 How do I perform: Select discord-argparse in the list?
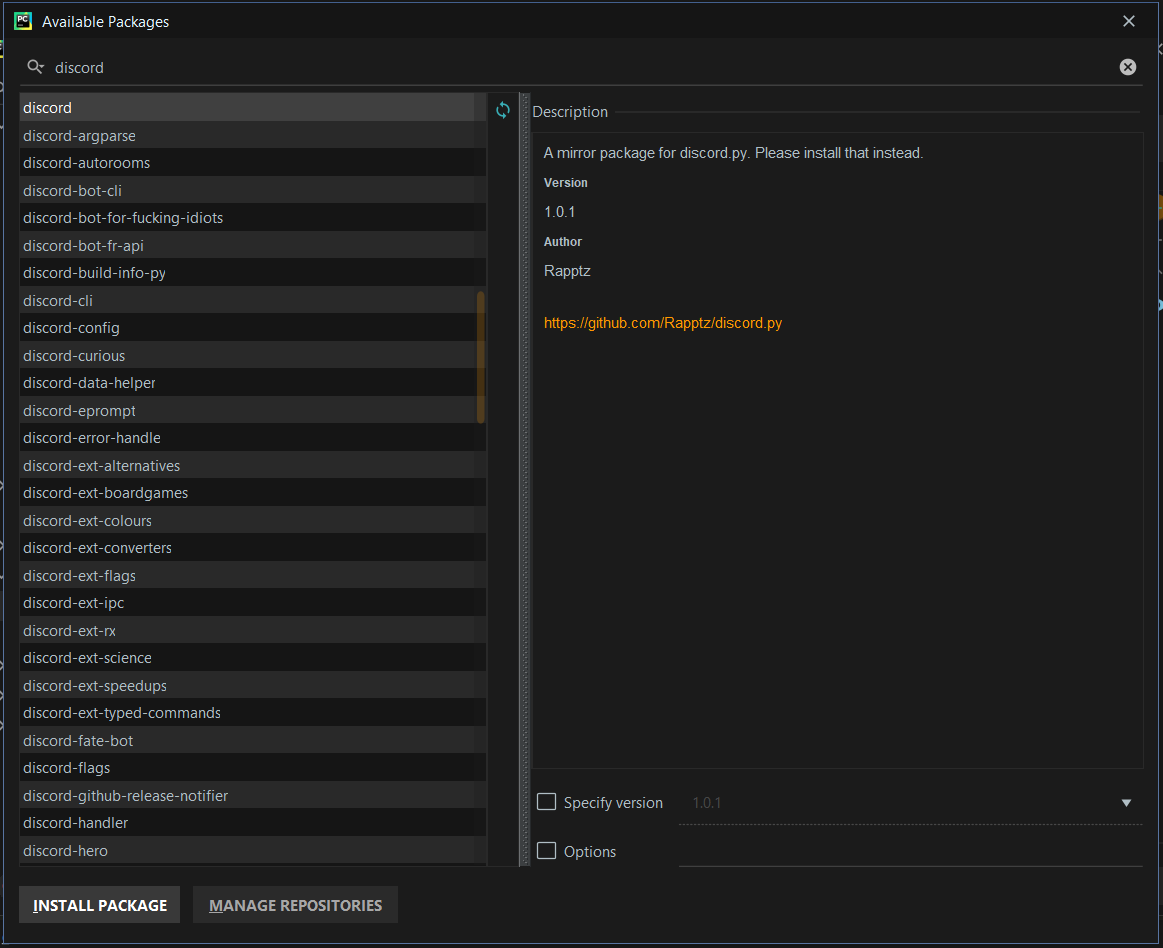(252, 136)
